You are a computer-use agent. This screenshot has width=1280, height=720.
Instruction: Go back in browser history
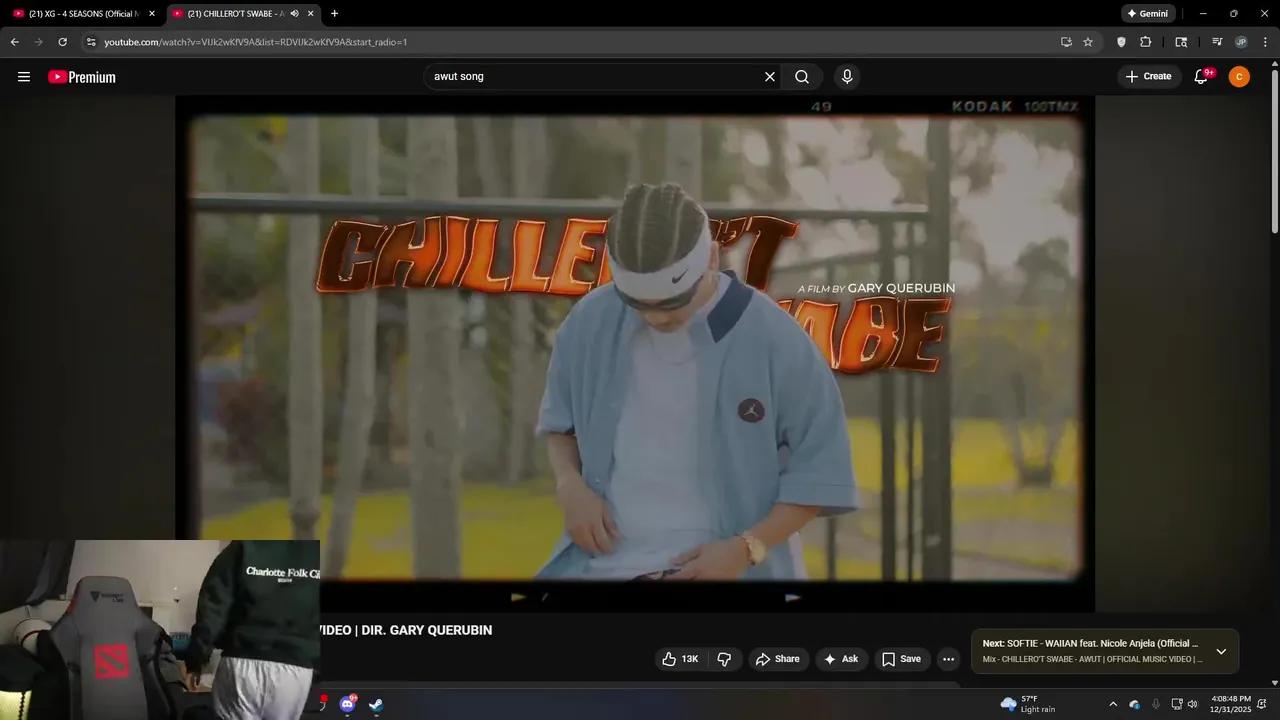(x=14, y=42)
